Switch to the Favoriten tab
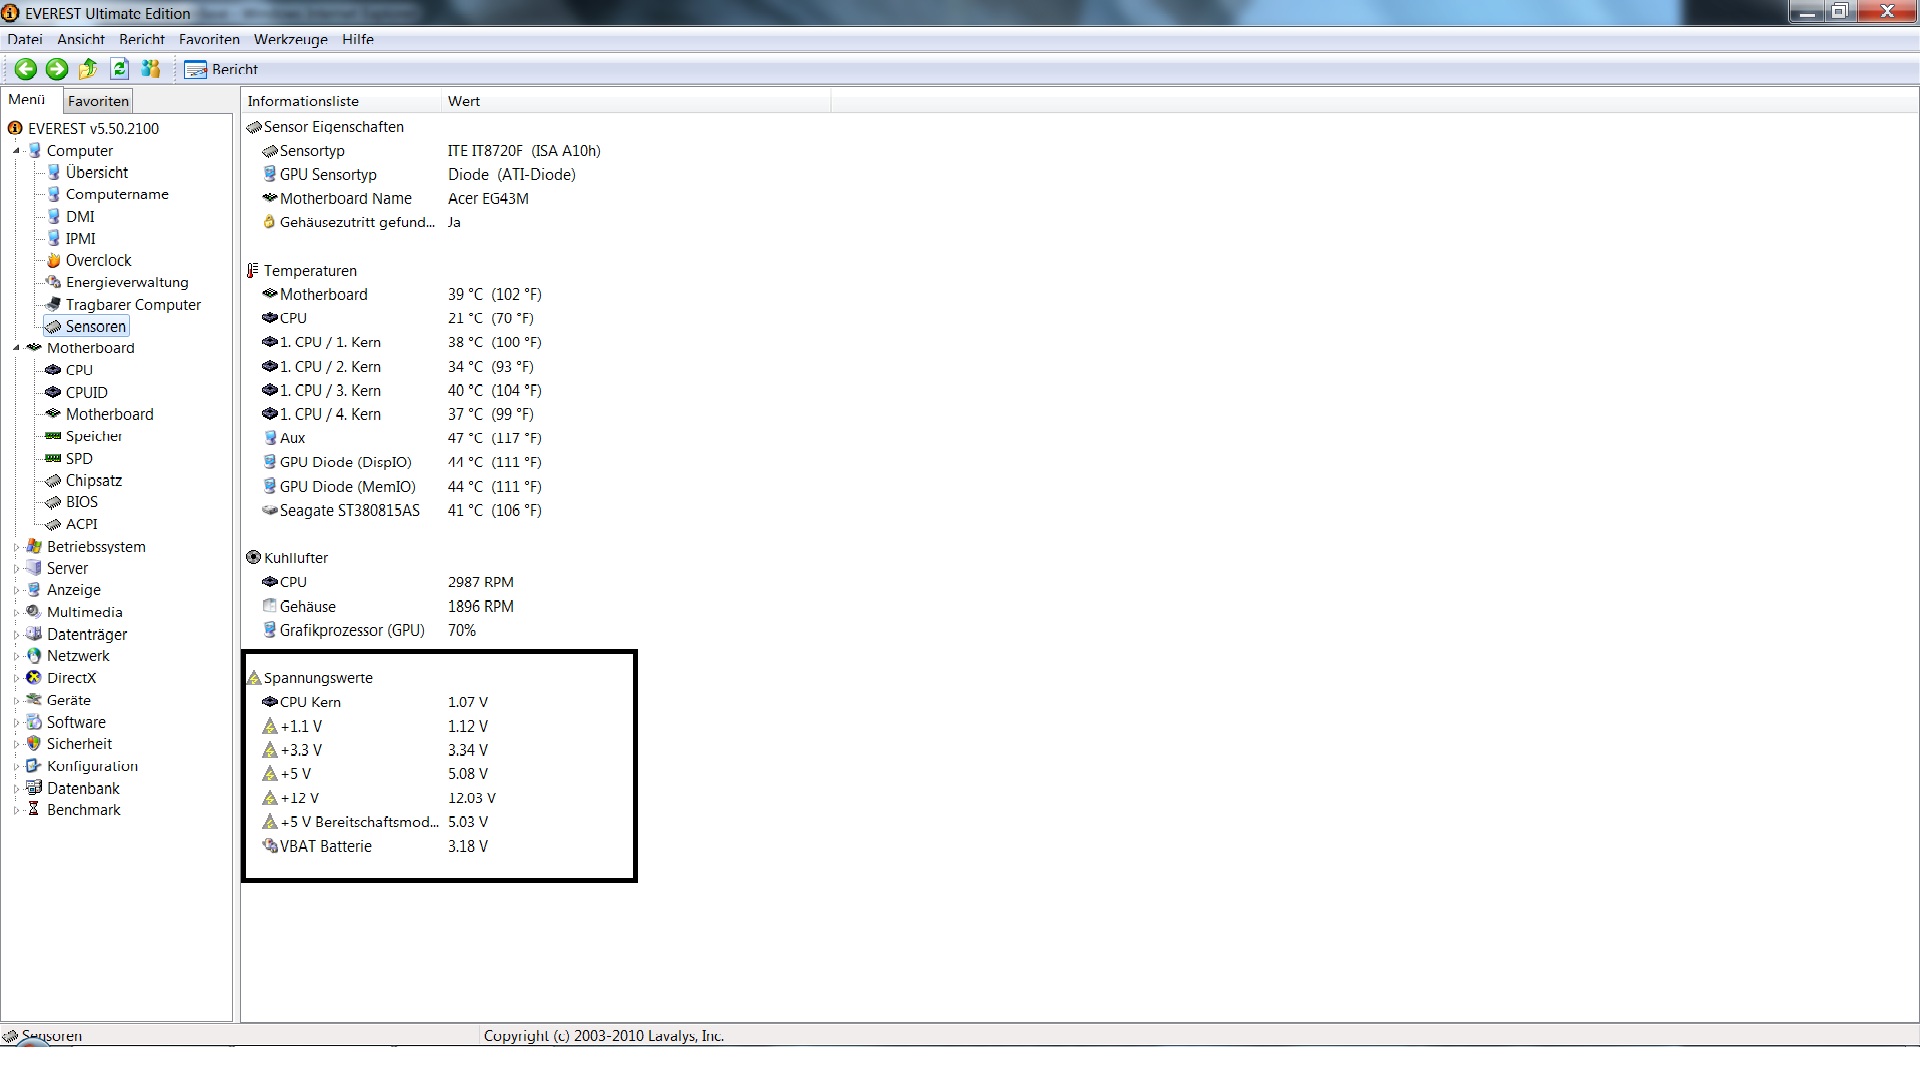The width and height of the screenshot is (1920, 1080). (98, 101)
